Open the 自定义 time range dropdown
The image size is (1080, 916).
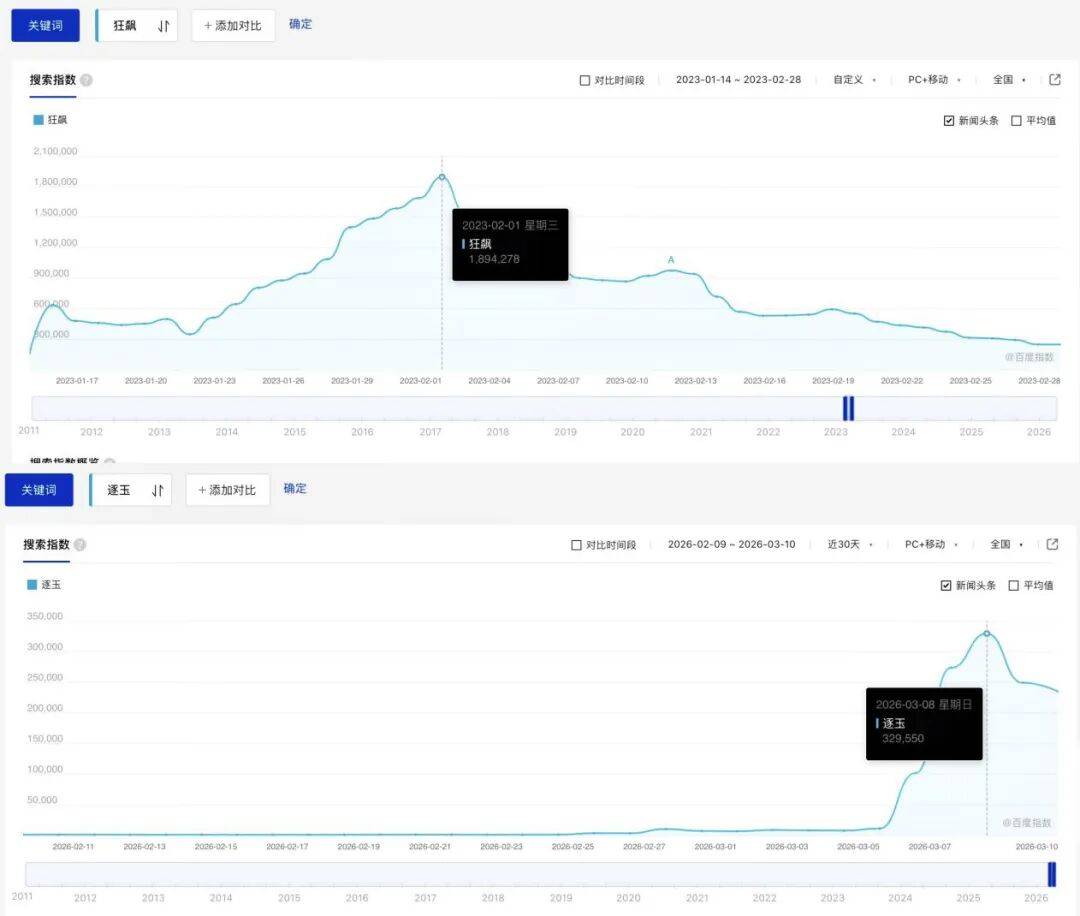tap(854, 80)
